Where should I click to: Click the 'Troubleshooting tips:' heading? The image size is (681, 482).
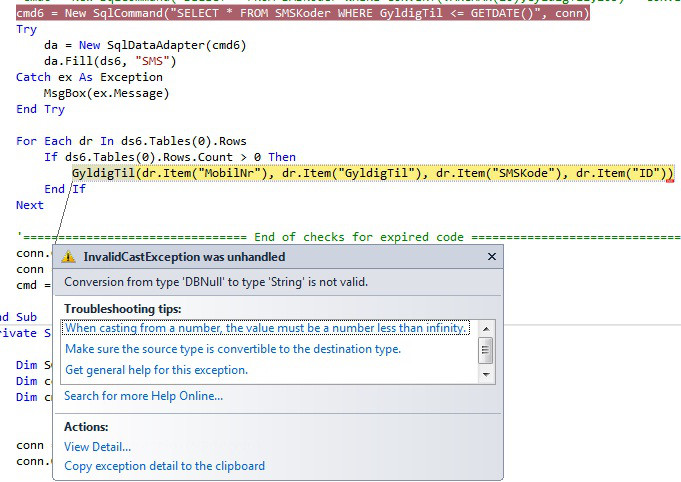[x=122, y=309]
